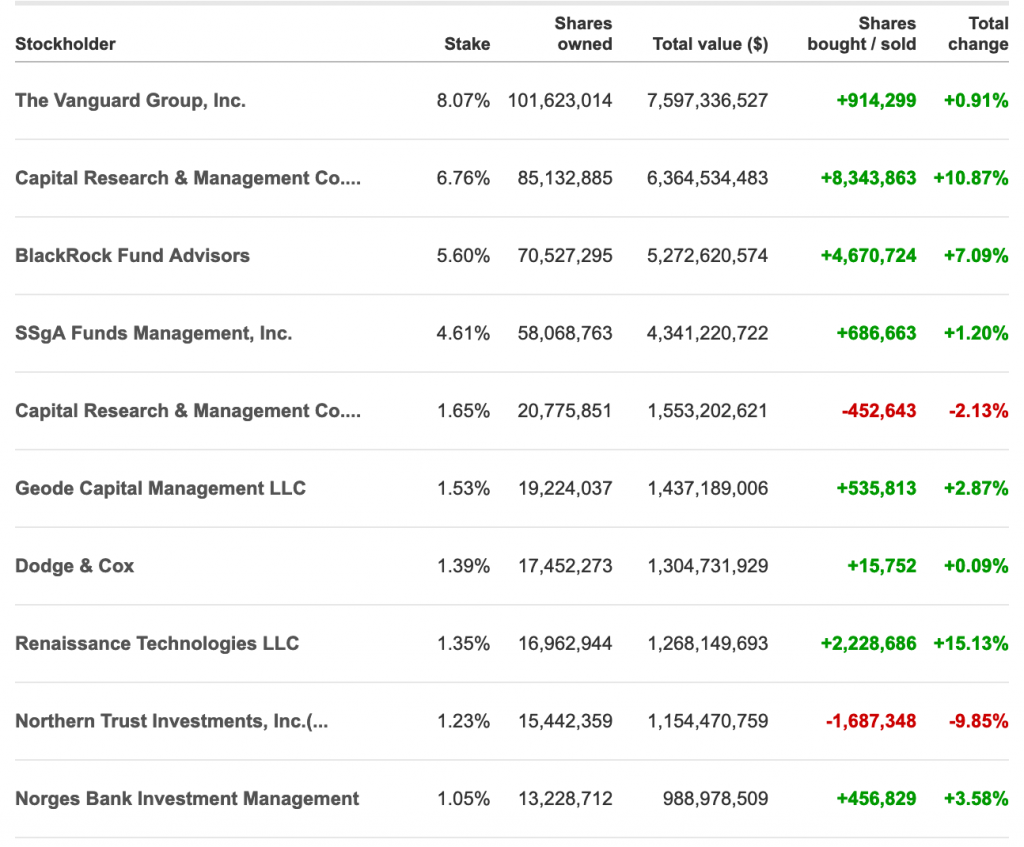Click the +8,343,863 shares bought figure
Screen dimensions: 1024x847
pos(869,178)
